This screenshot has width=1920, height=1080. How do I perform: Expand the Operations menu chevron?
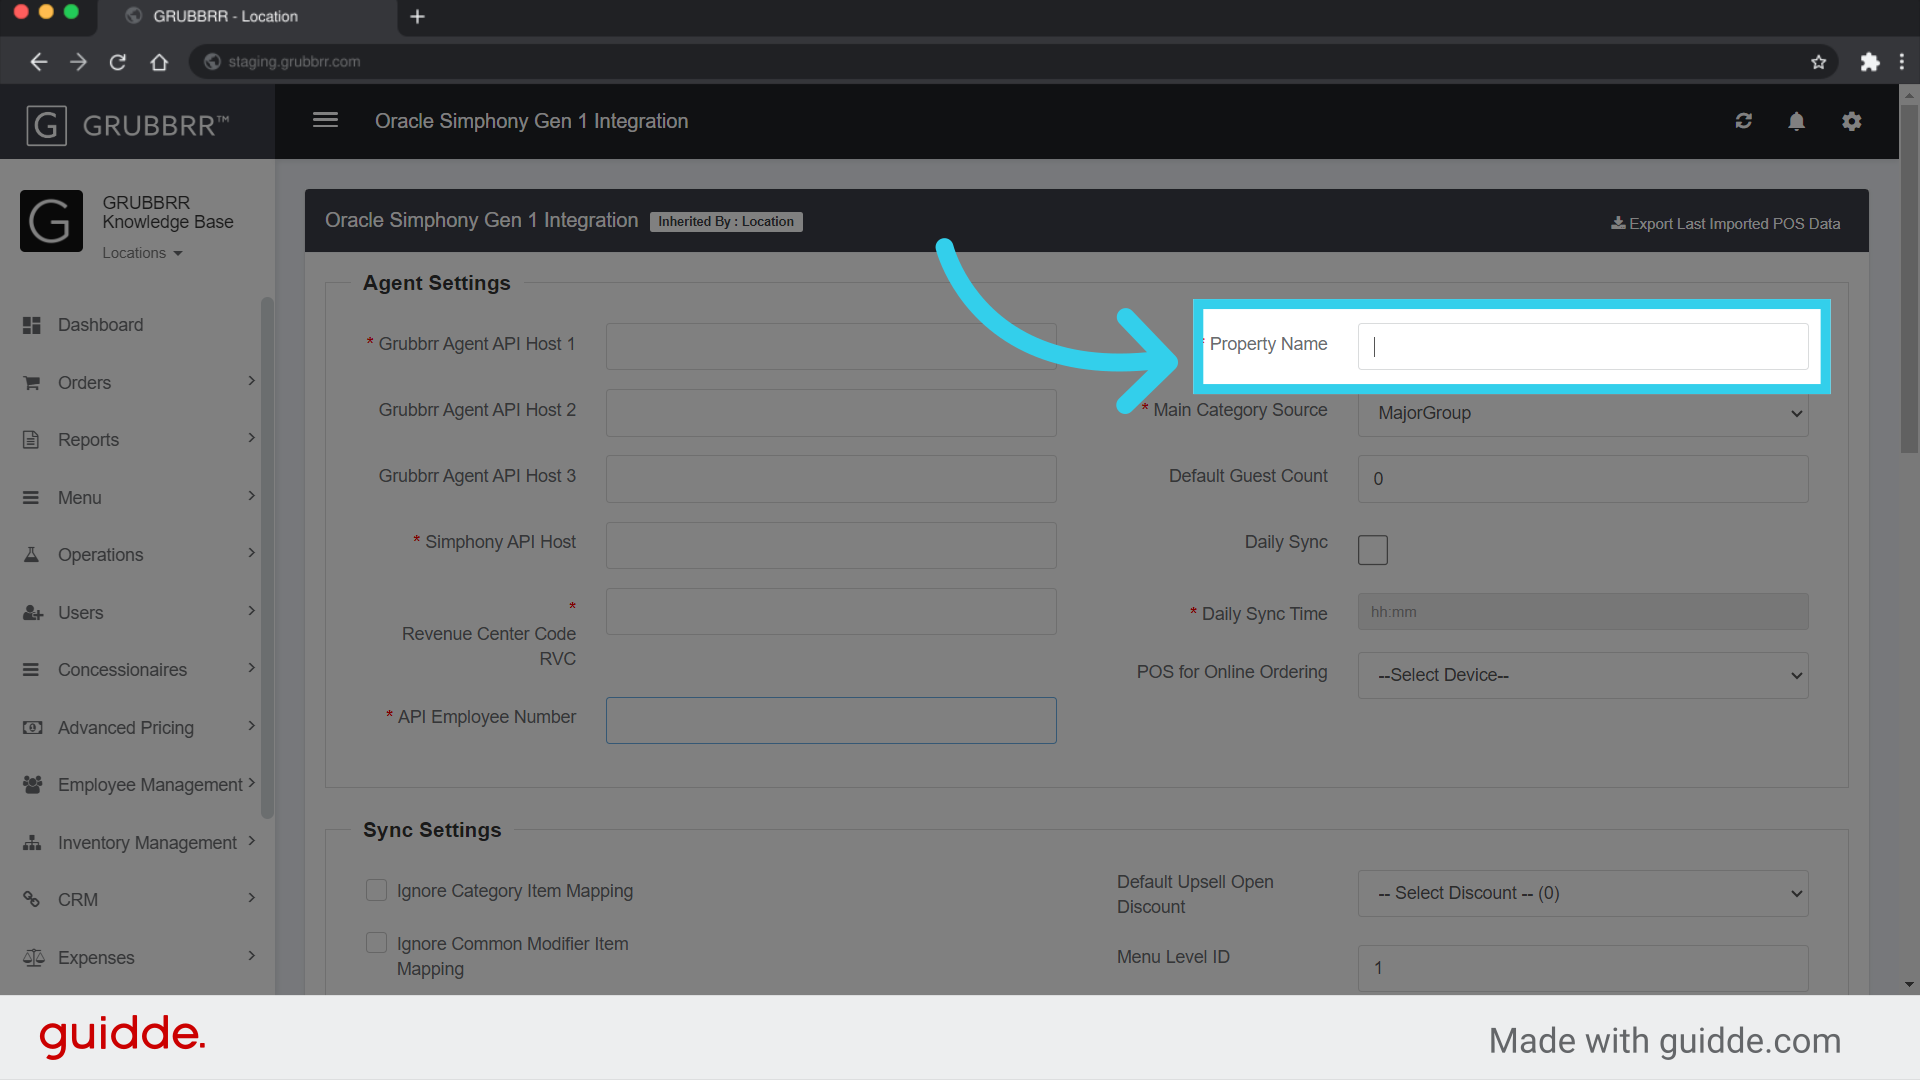[252, 553]
